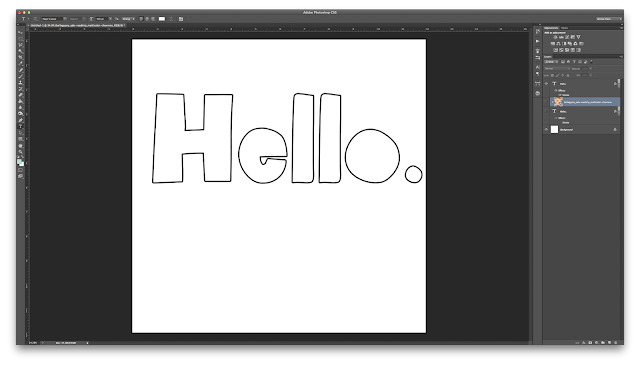The height and width of the screenshot is (366, 640).
Task: Add a Curves adjustment
Action: (x=567, y=37)
